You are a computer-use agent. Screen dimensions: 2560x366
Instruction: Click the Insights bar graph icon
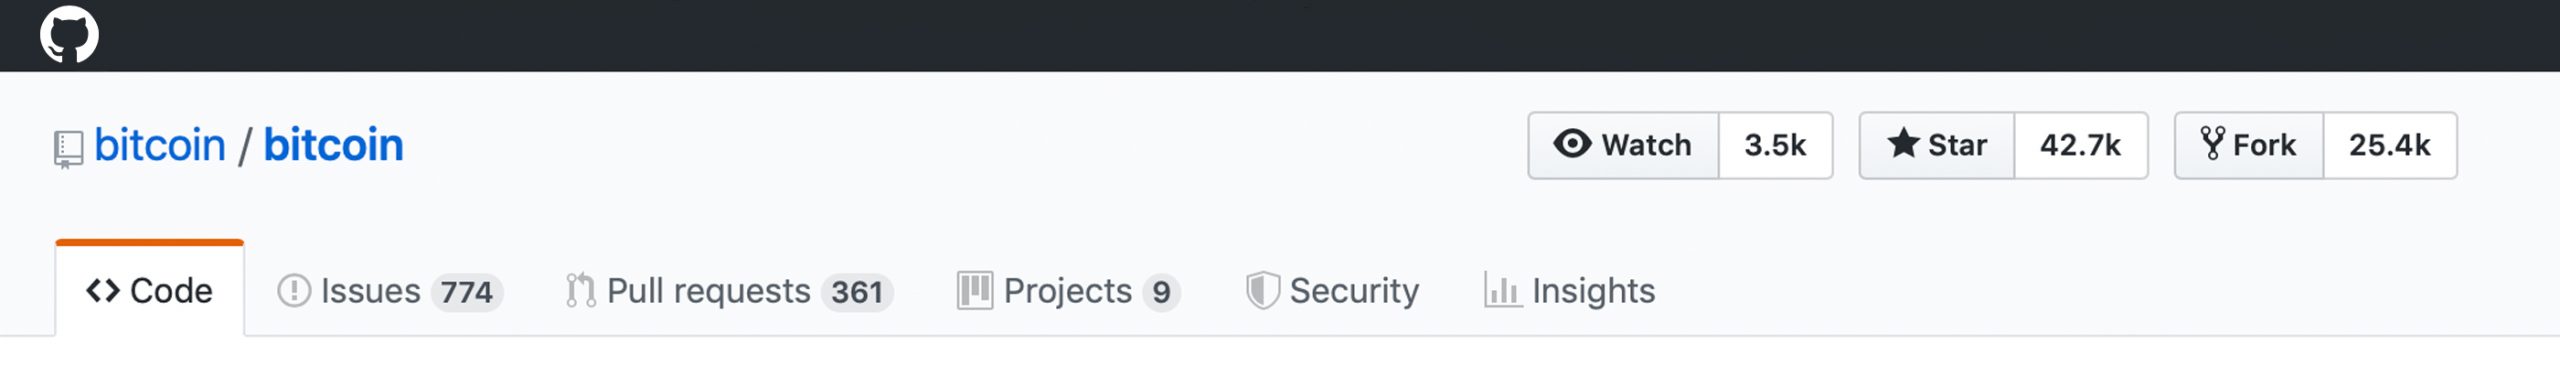point(1502,291)
